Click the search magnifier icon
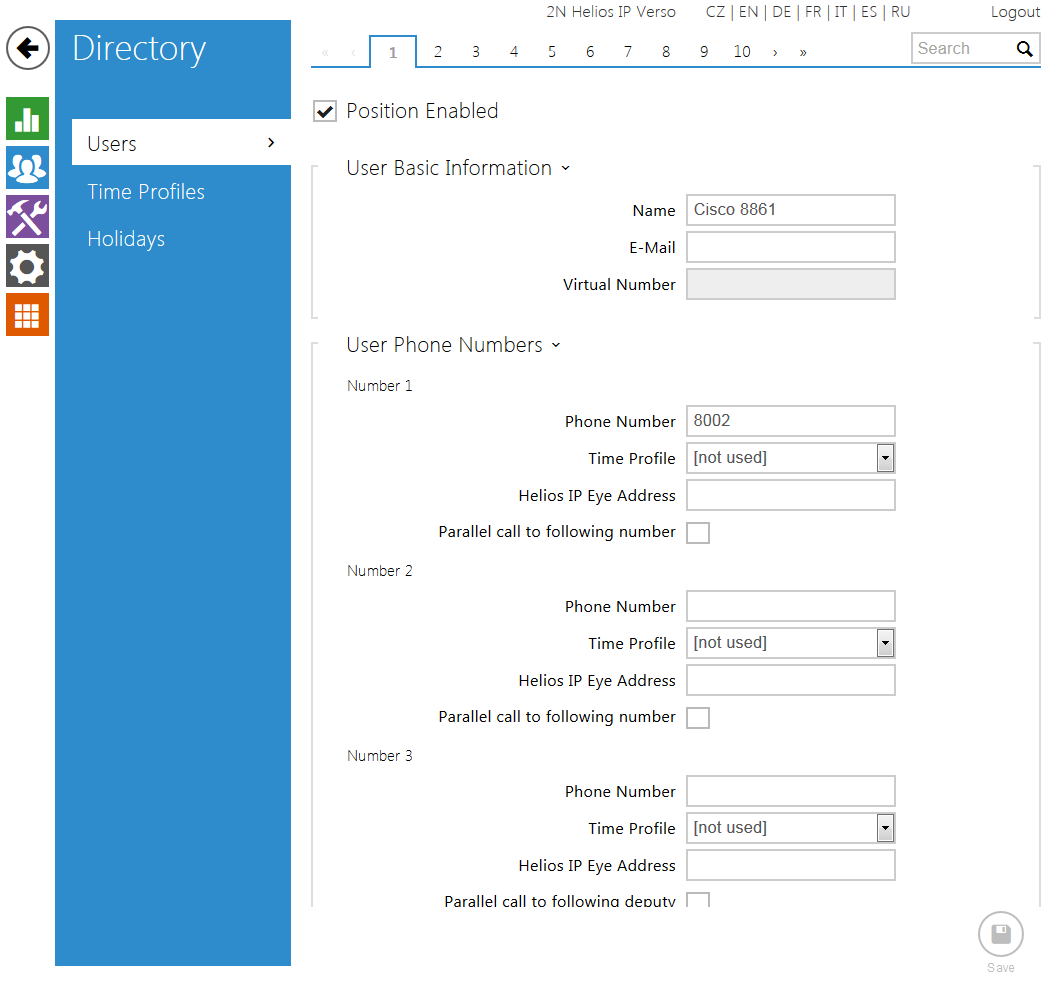This screenshot has width=1047, height=984. [1024, 49]
